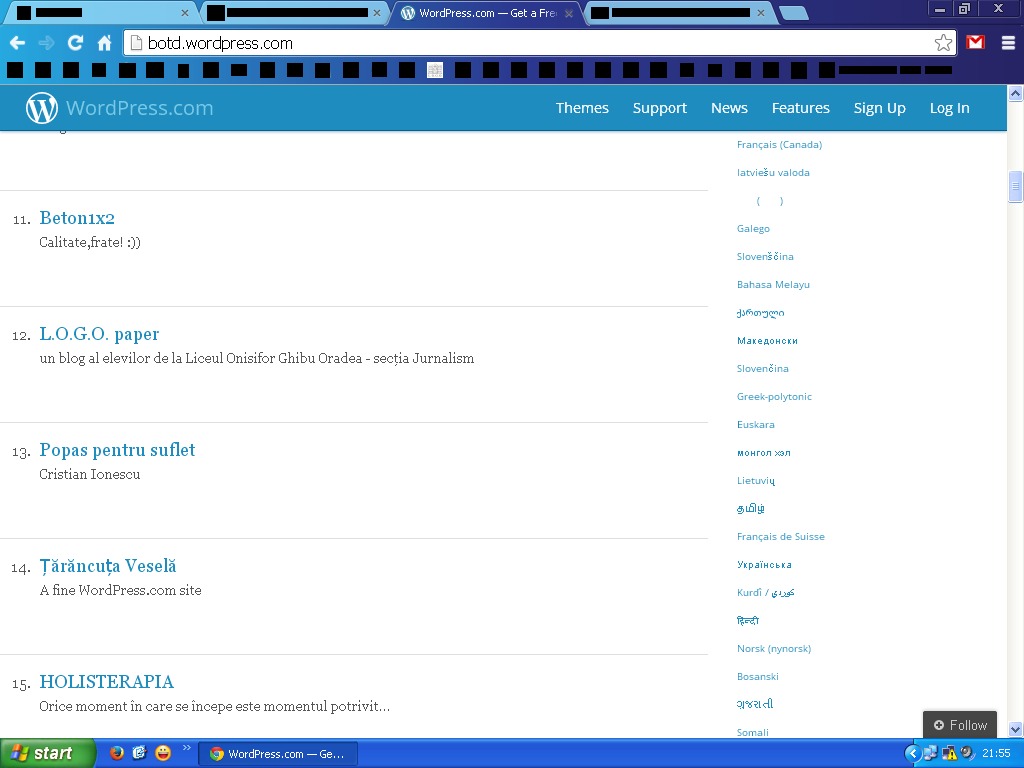The height and width of the screenshot is (768, 1024).
Task: Open the Themes menu item
Action: pos(582,108)
